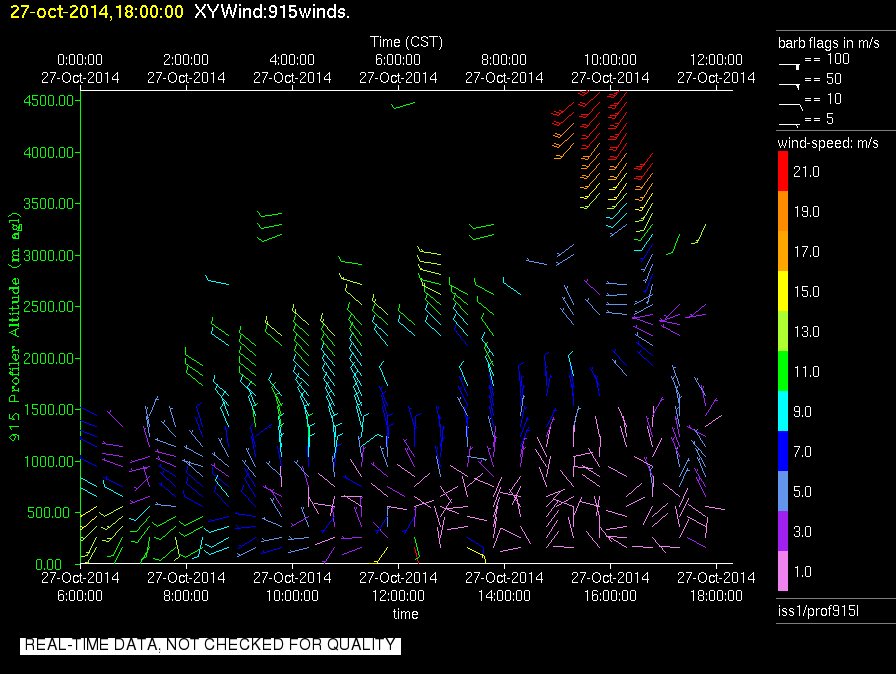Click the 4:00:00 CST top time label
This screenshot has height=674, width=896.
[x=292, y=60]
